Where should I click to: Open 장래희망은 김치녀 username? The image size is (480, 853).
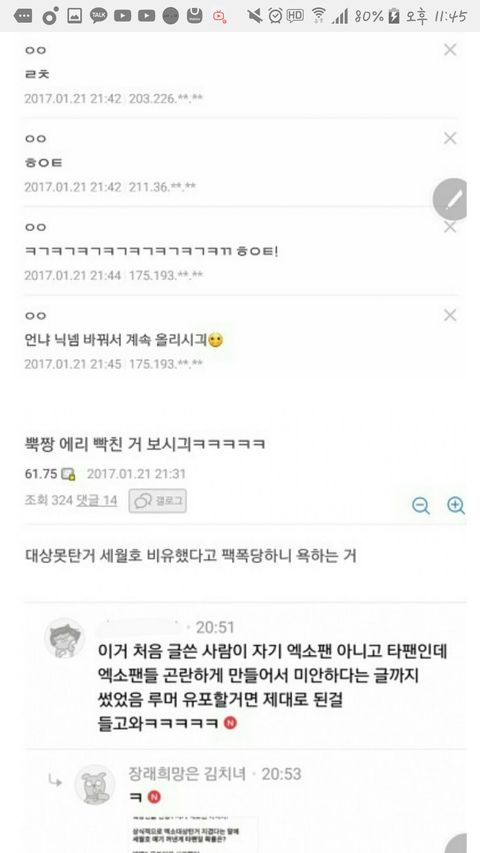(x=187, y=773)
